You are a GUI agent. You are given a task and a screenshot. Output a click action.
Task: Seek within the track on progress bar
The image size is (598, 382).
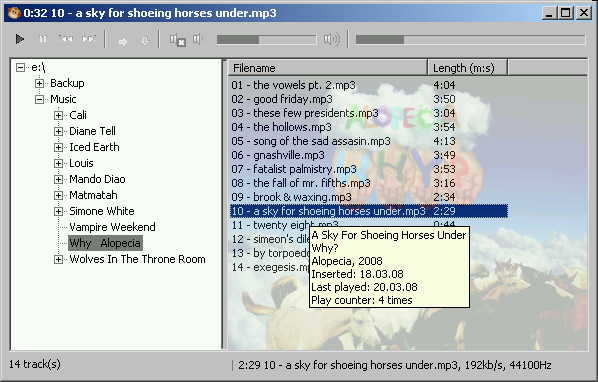pos(470,39)
